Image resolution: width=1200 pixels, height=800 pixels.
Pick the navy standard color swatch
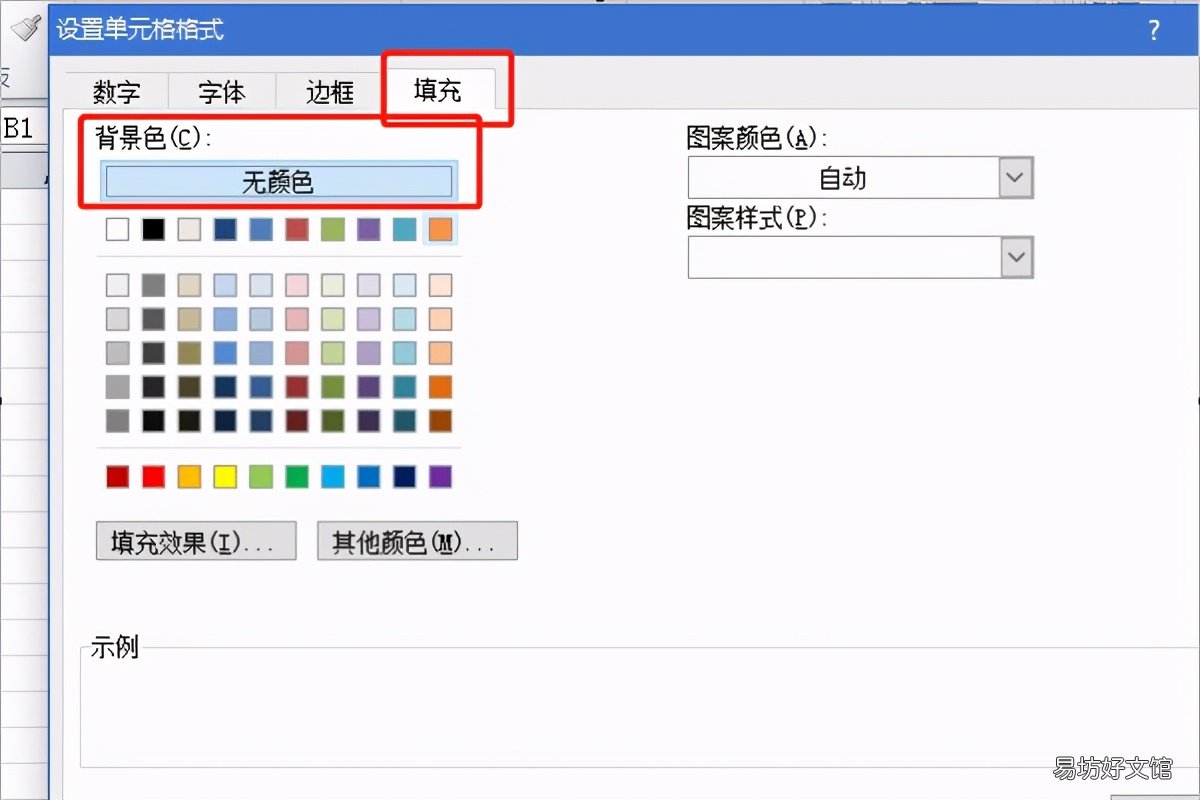tap(405, 477)
